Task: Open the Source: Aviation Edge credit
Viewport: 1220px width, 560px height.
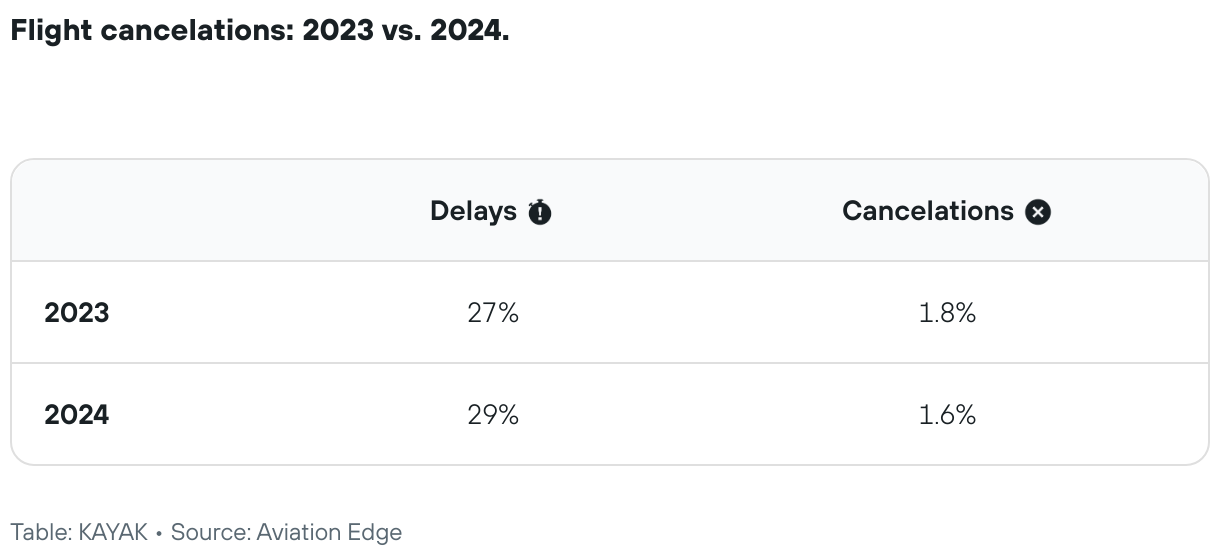Action: pos(286,532)
